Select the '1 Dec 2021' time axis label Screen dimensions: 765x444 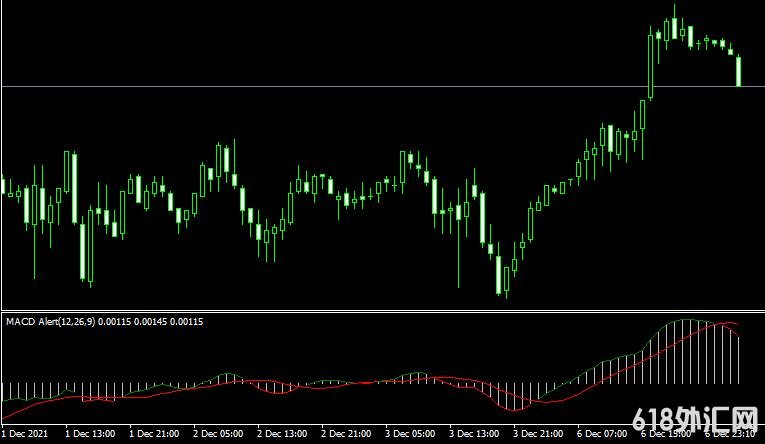(25, 433)
